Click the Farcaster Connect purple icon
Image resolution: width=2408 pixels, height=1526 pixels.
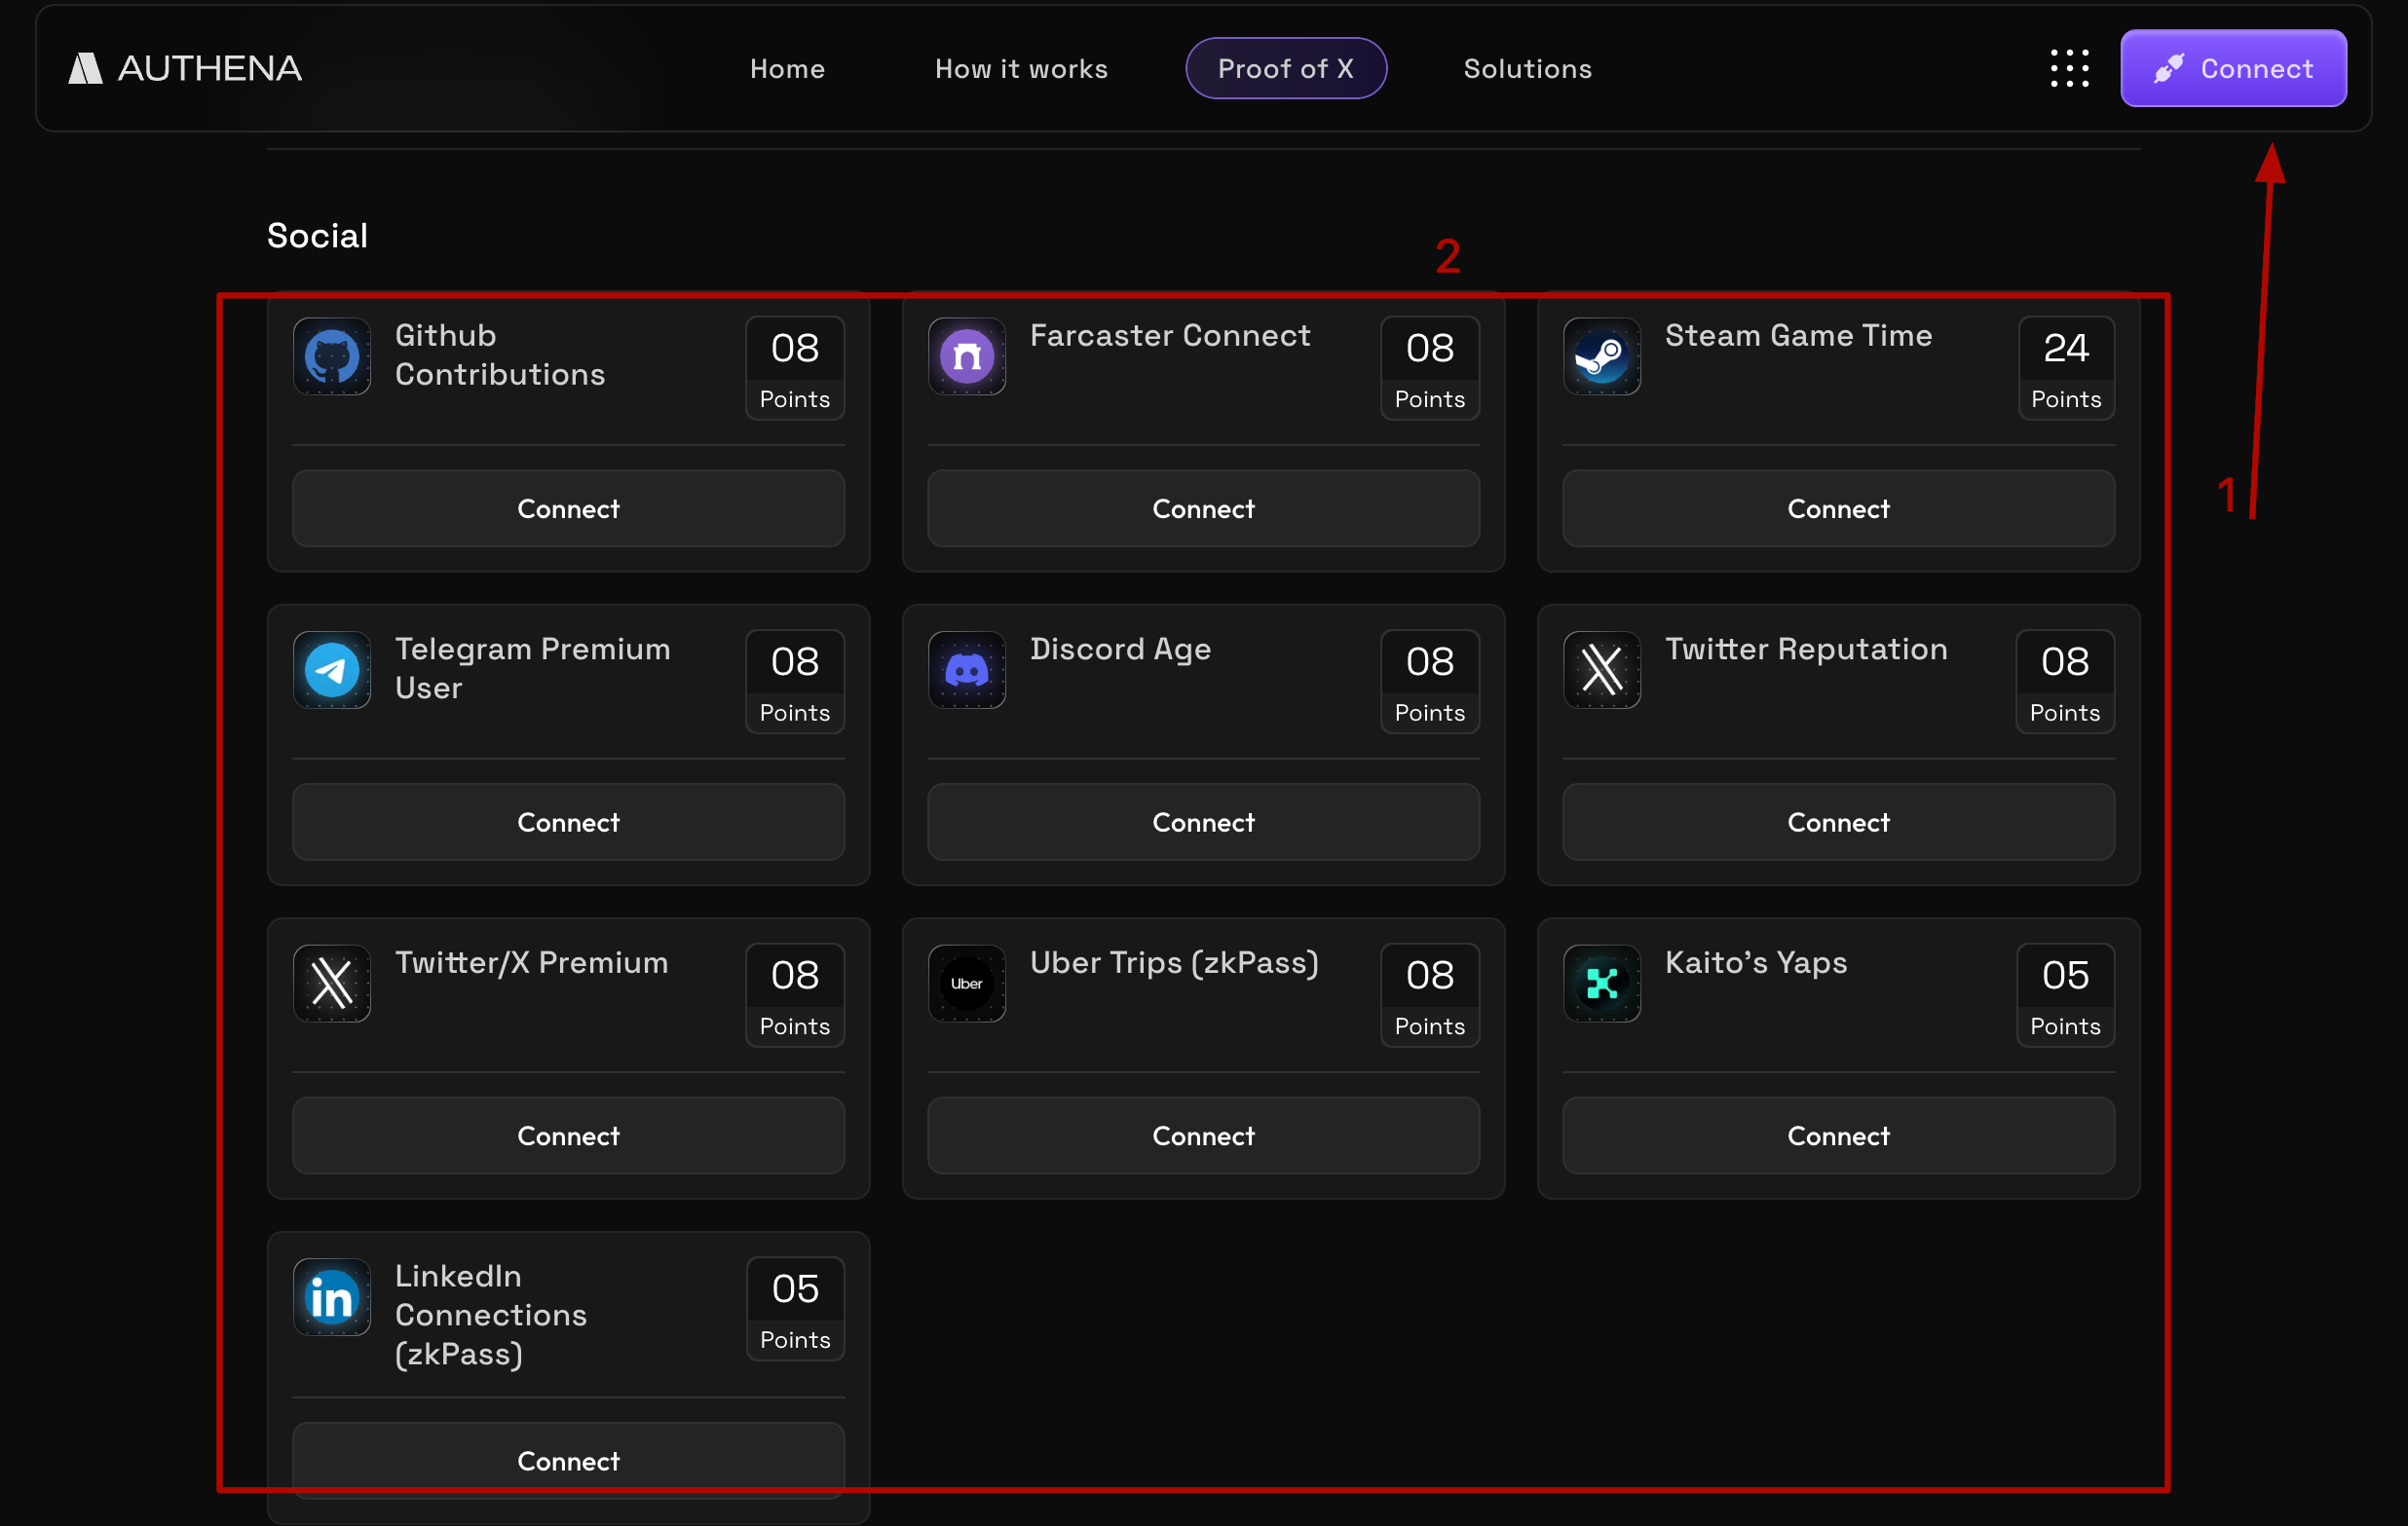point(966,357)
